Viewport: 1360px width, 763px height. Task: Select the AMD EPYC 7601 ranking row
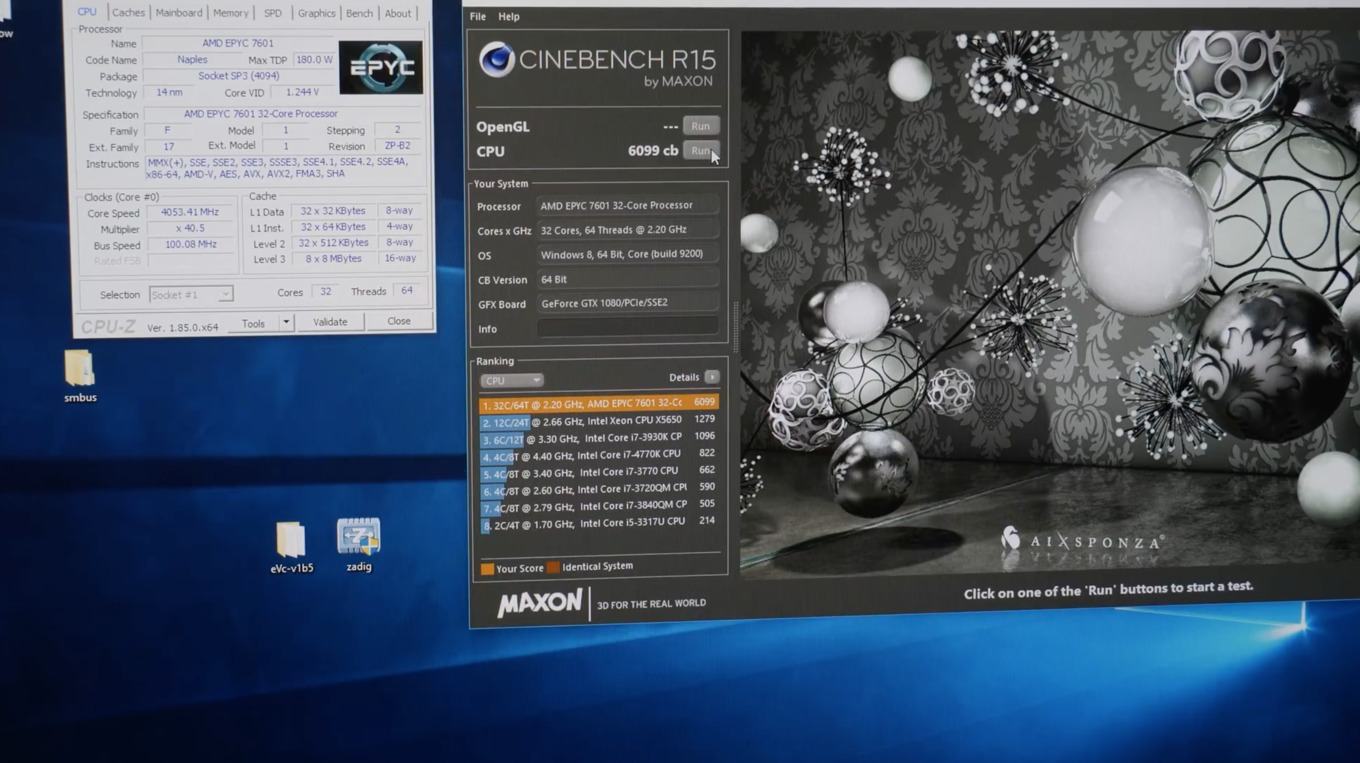pyautogui.click(x=599, y=403)
